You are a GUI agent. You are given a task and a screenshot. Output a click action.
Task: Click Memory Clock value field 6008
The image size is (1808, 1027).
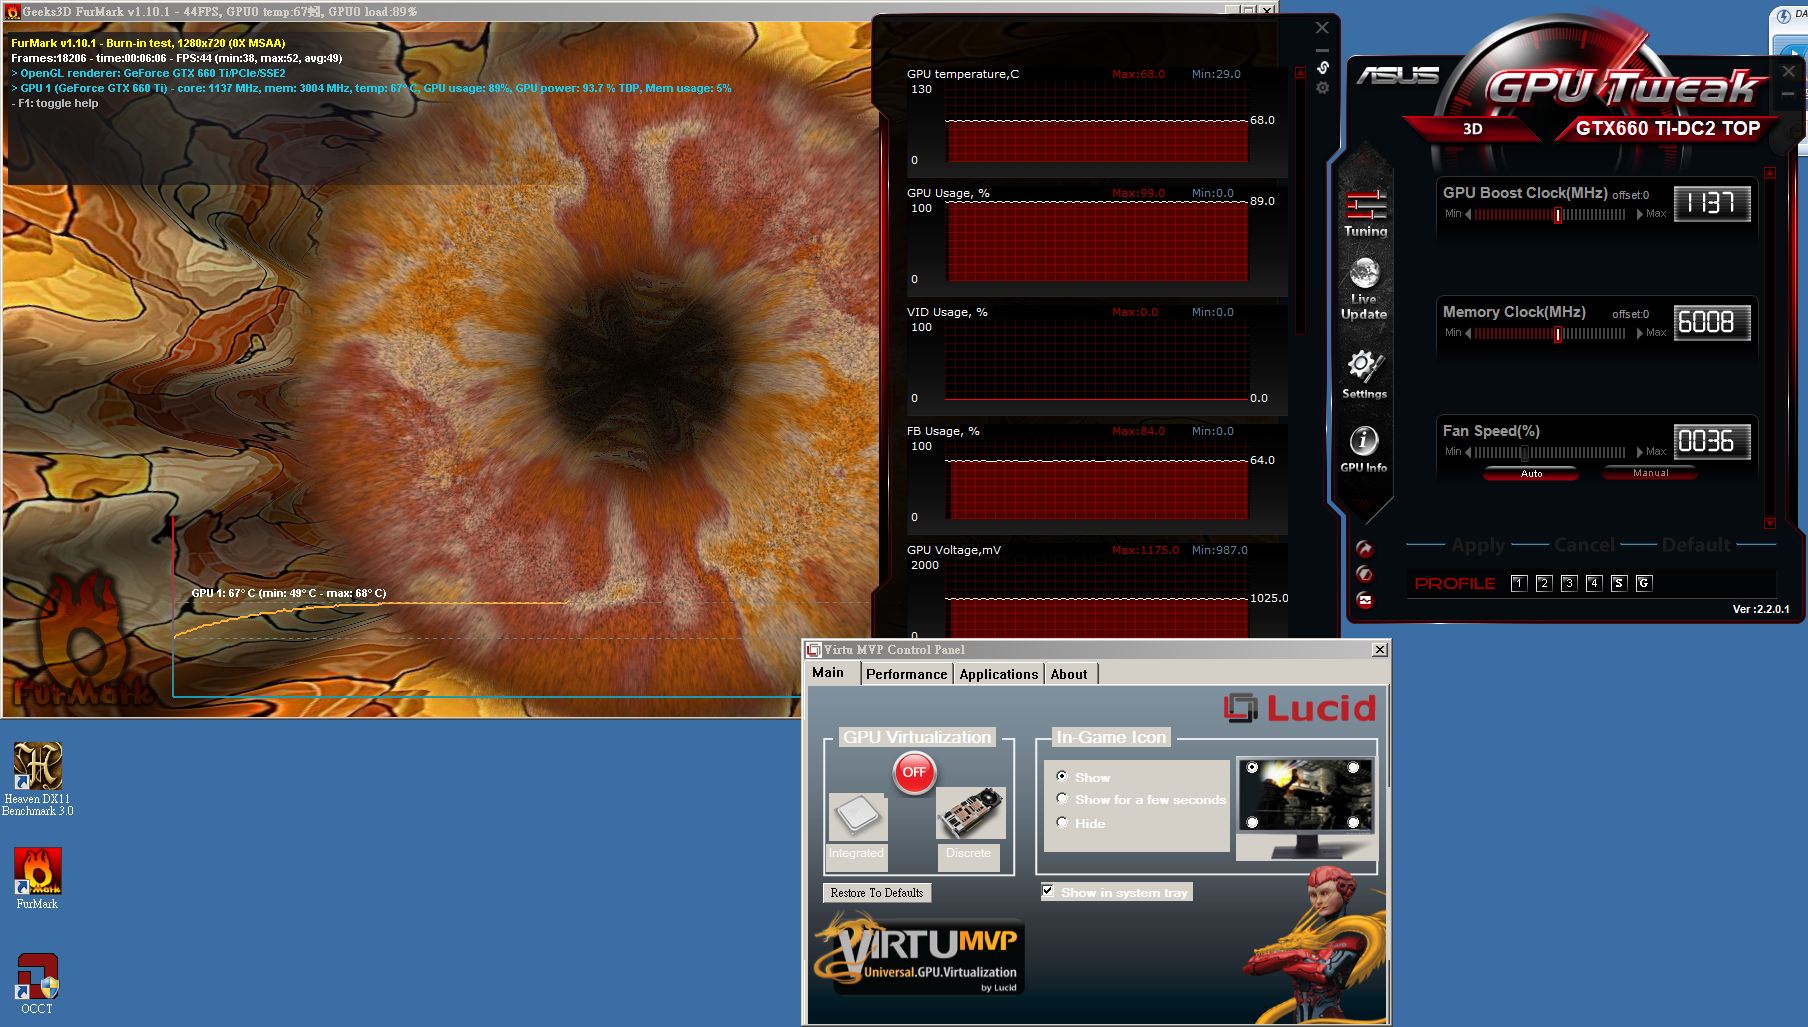(x=1712, y=323)
